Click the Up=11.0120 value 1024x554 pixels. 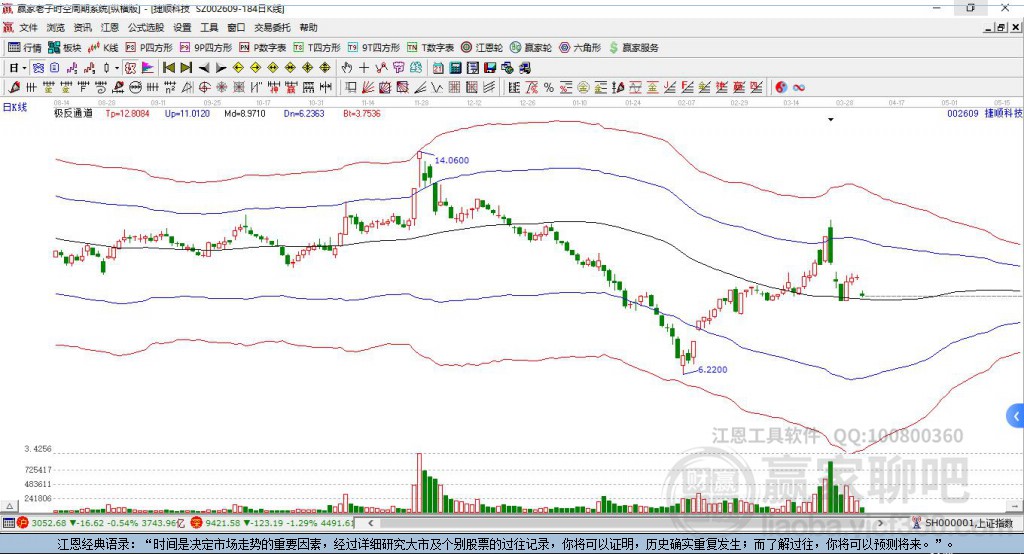(x=187, y=114)
